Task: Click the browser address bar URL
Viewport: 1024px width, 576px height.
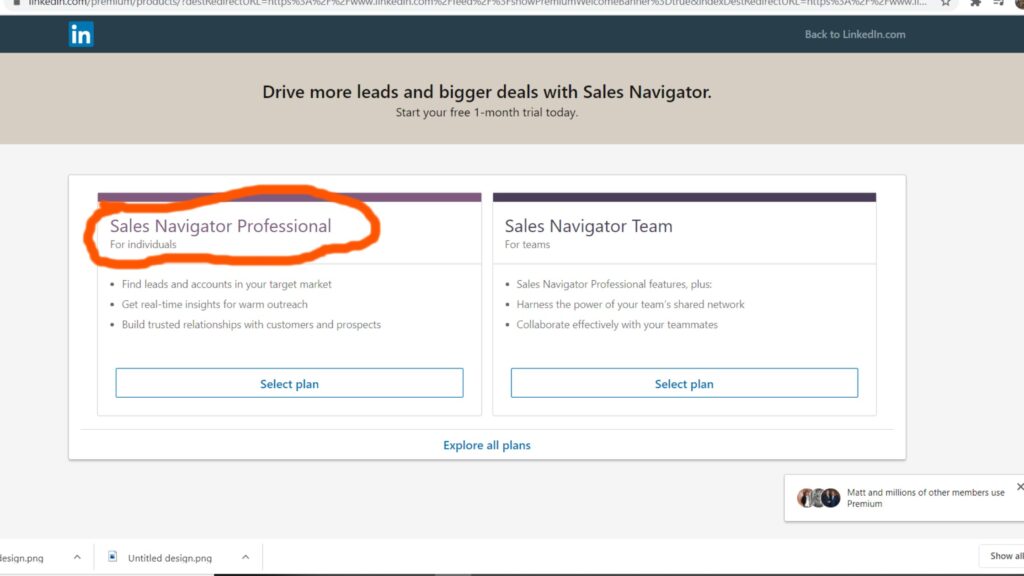Action: pos(477,3)
